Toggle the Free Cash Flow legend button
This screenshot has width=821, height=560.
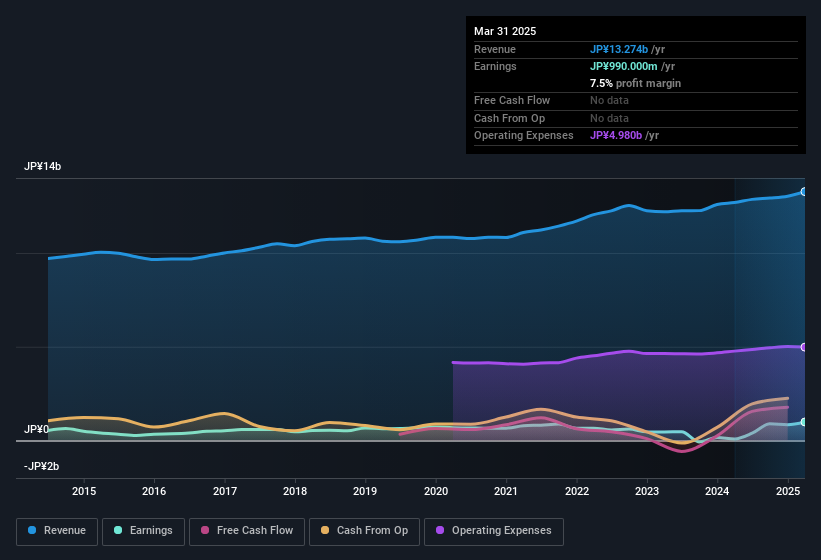coord(247,531)
